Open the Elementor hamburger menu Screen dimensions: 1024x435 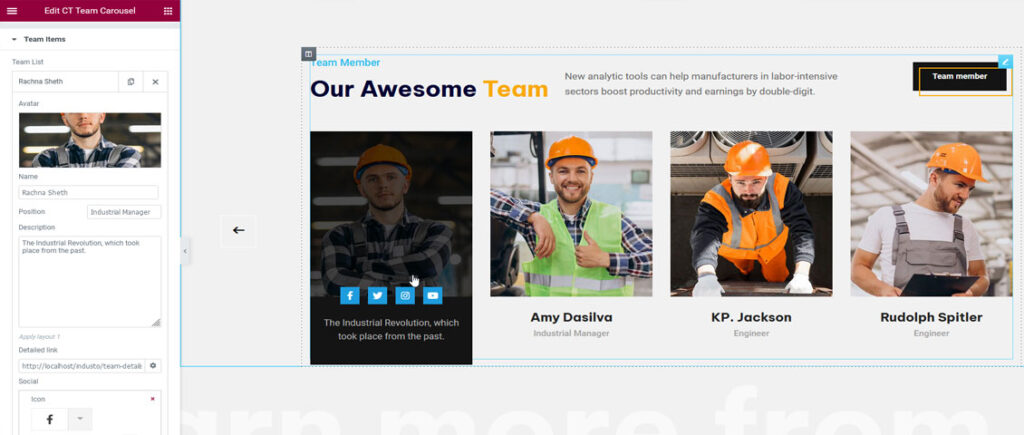coord(12,10)
